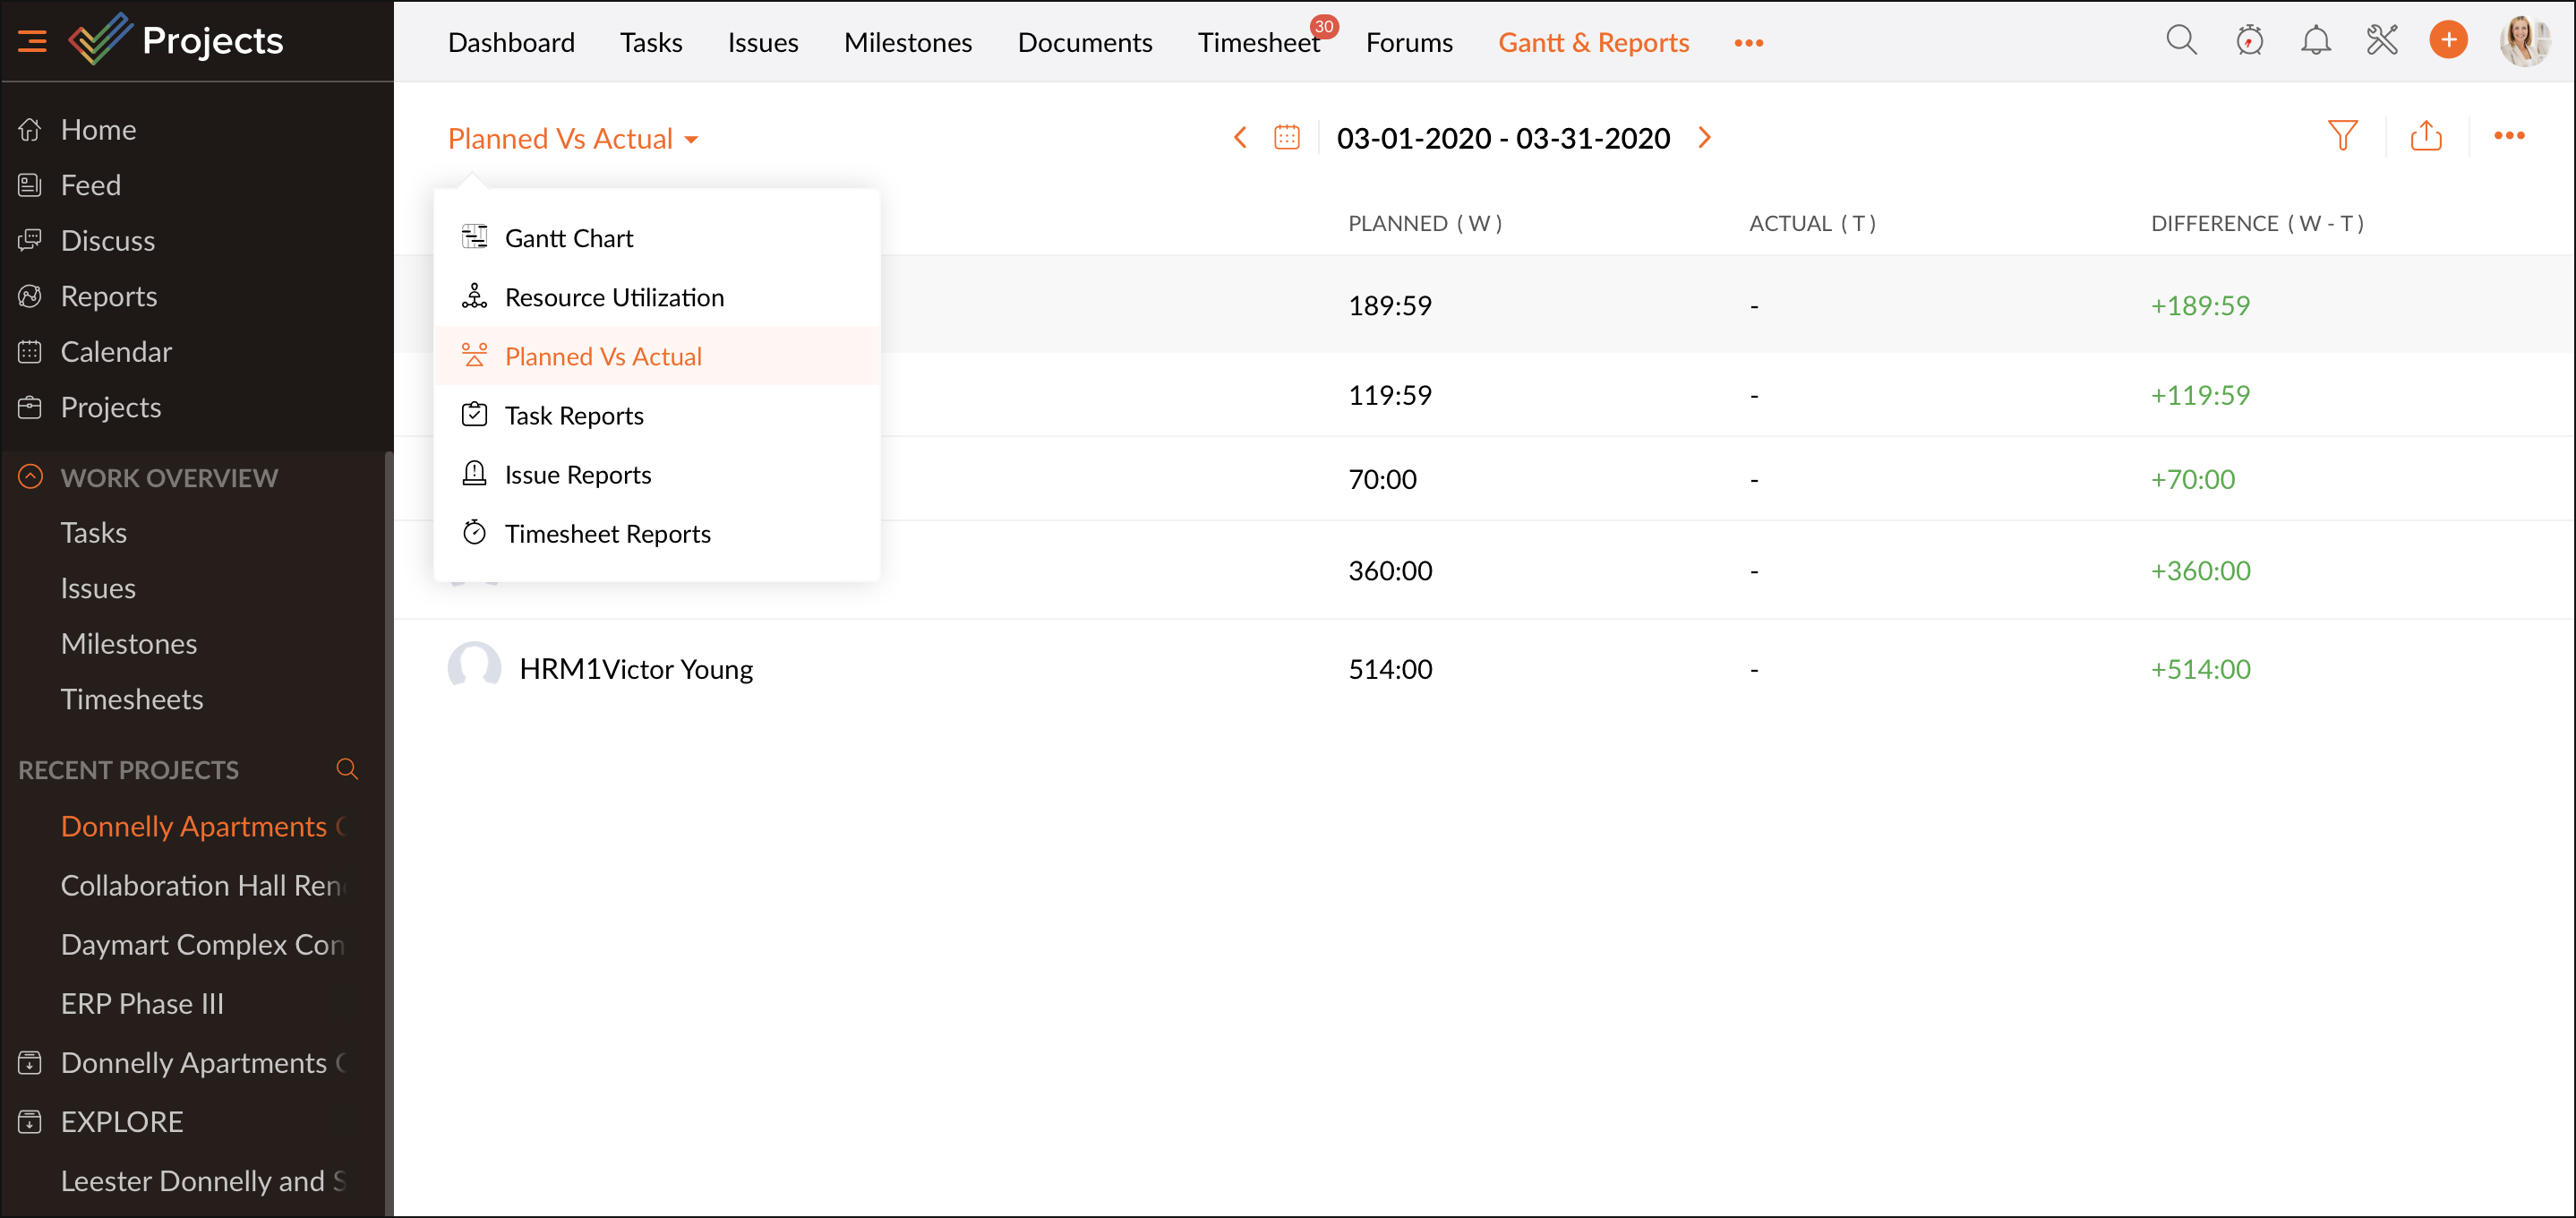The height and width of the screenshot is (1218, 2576).
Task: Open notifications bell icon
Action: 2315,41
